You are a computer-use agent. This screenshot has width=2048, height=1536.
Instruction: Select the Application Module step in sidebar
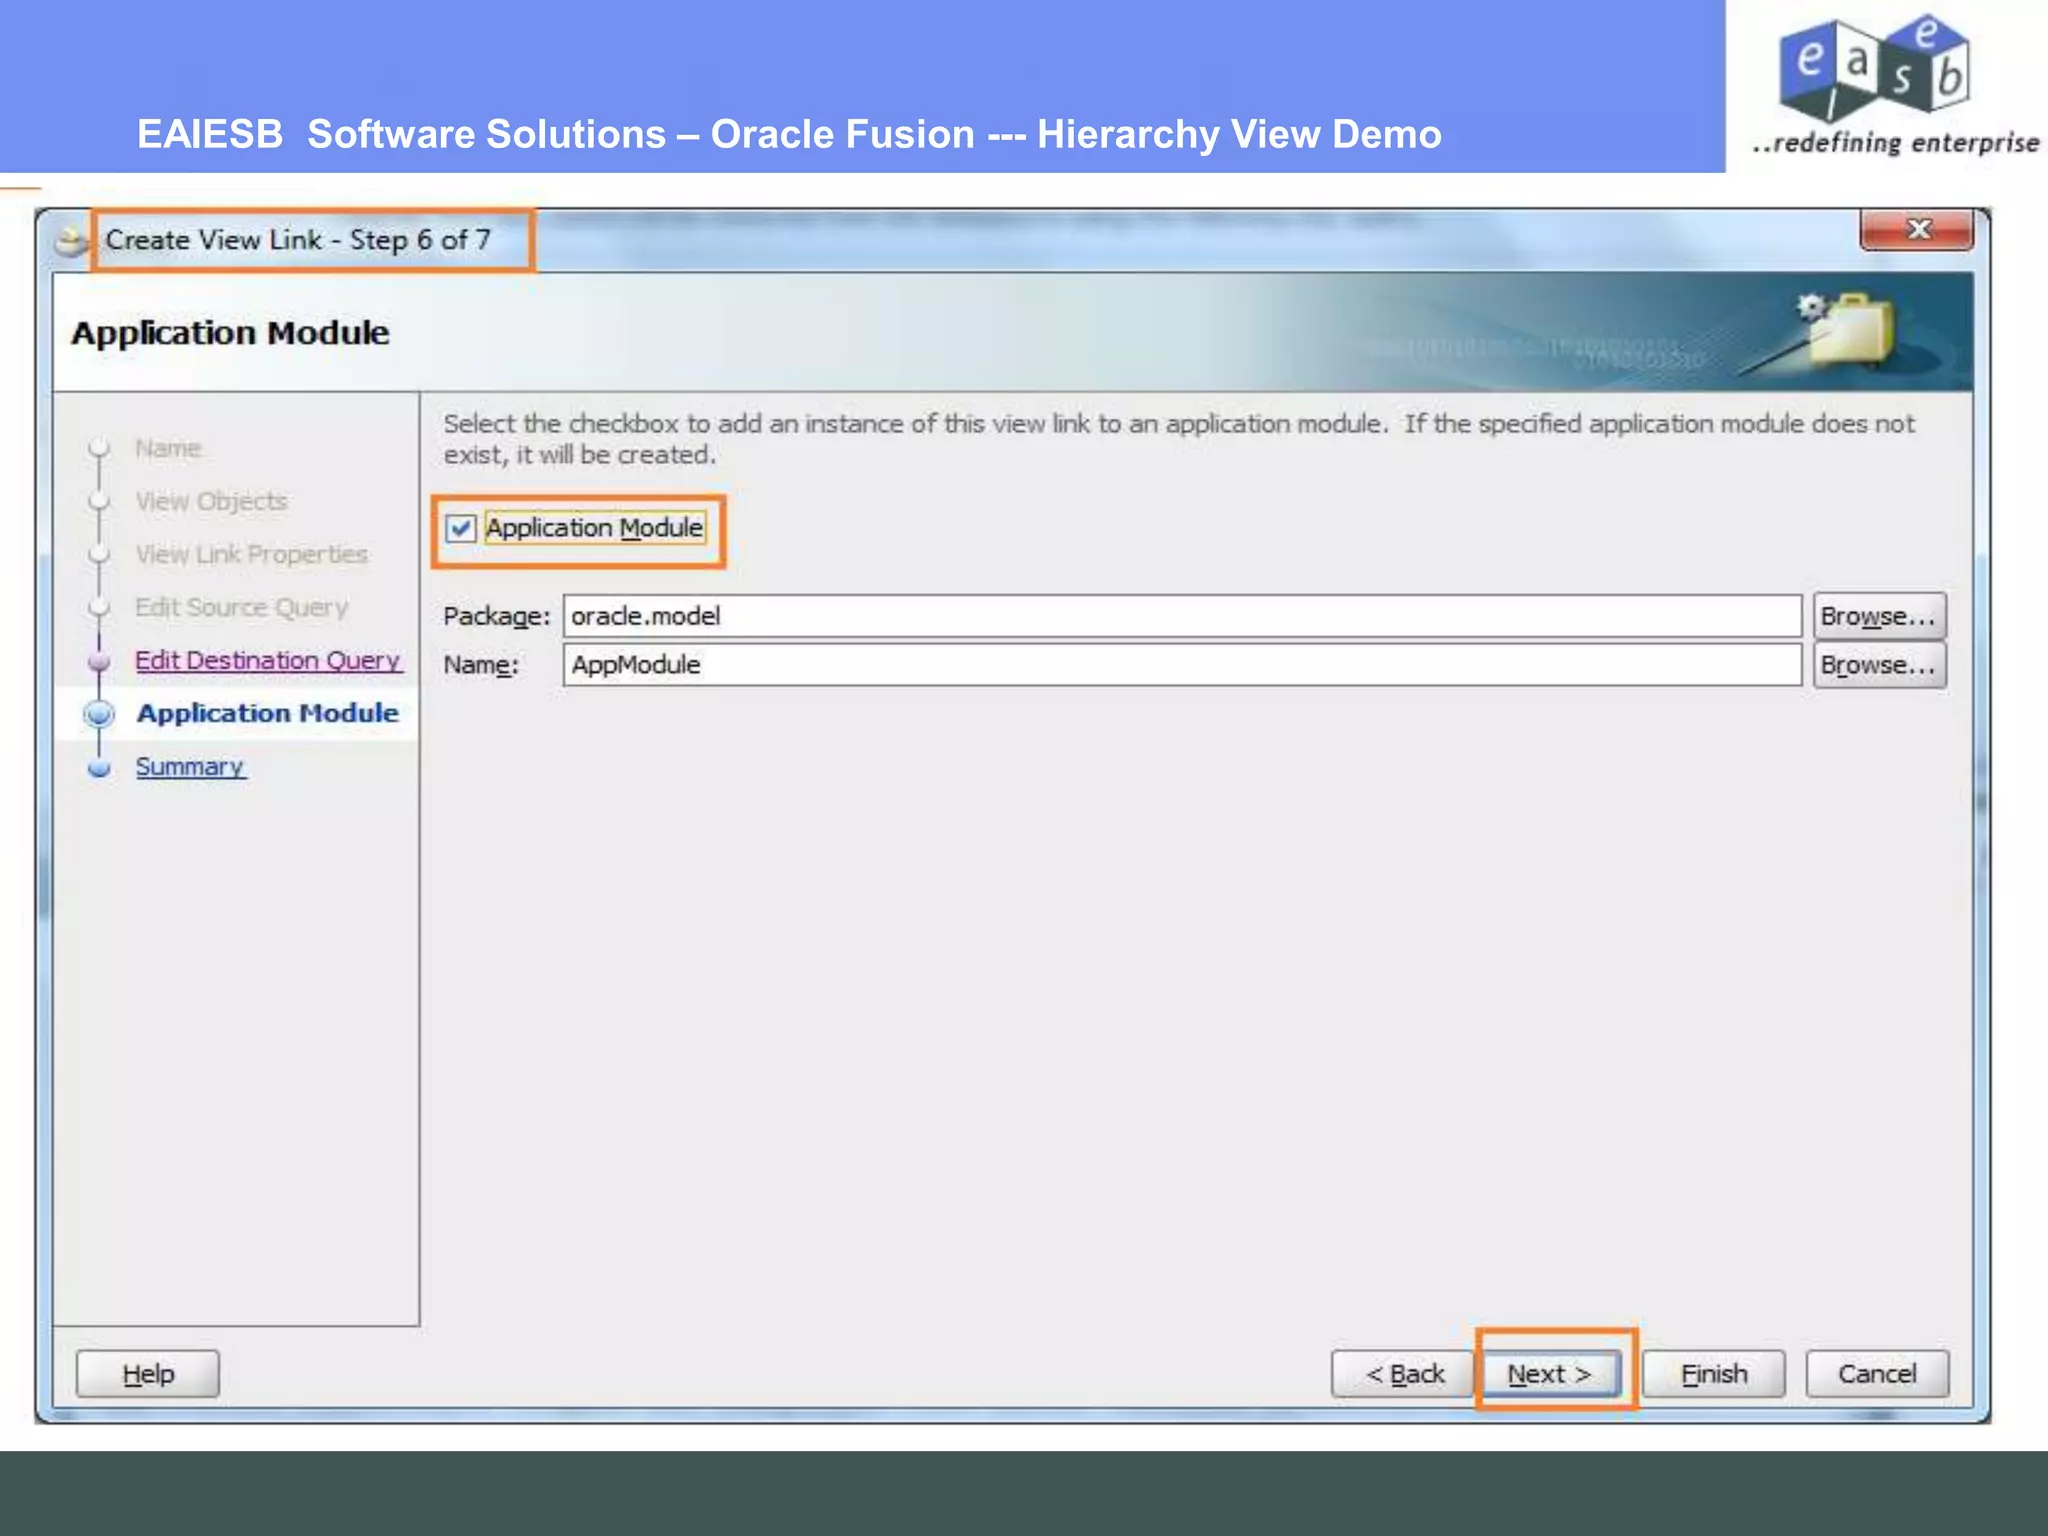268,714
